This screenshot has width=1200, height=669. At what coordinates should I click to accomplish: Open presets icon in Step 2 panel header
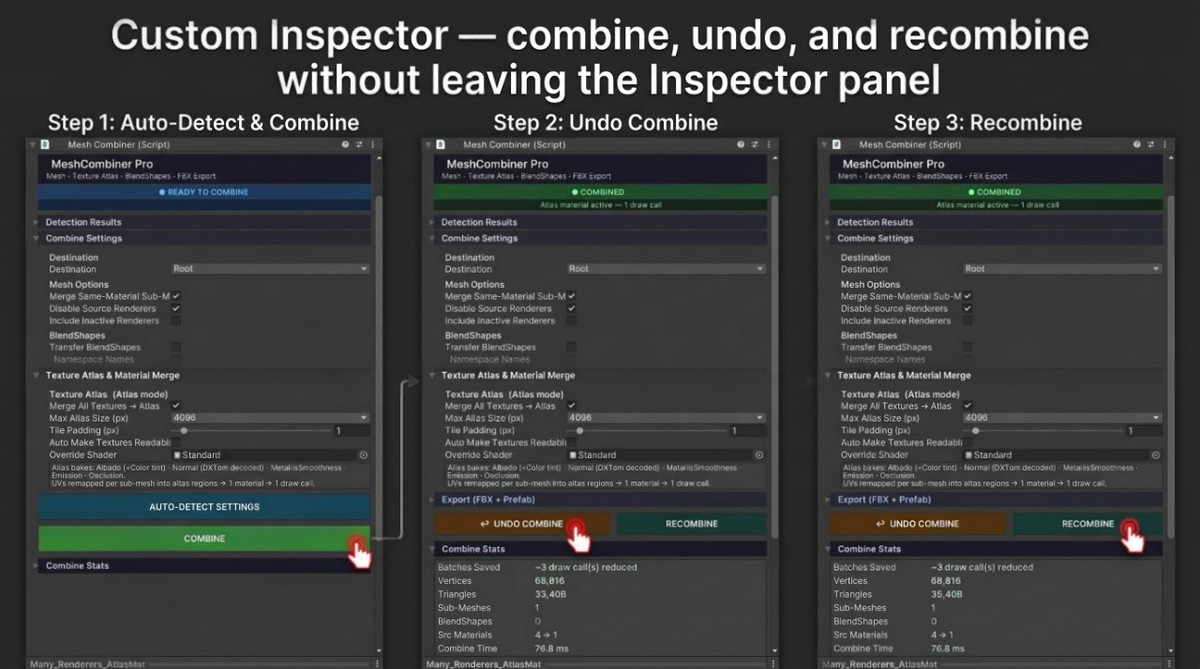[755, 145]
